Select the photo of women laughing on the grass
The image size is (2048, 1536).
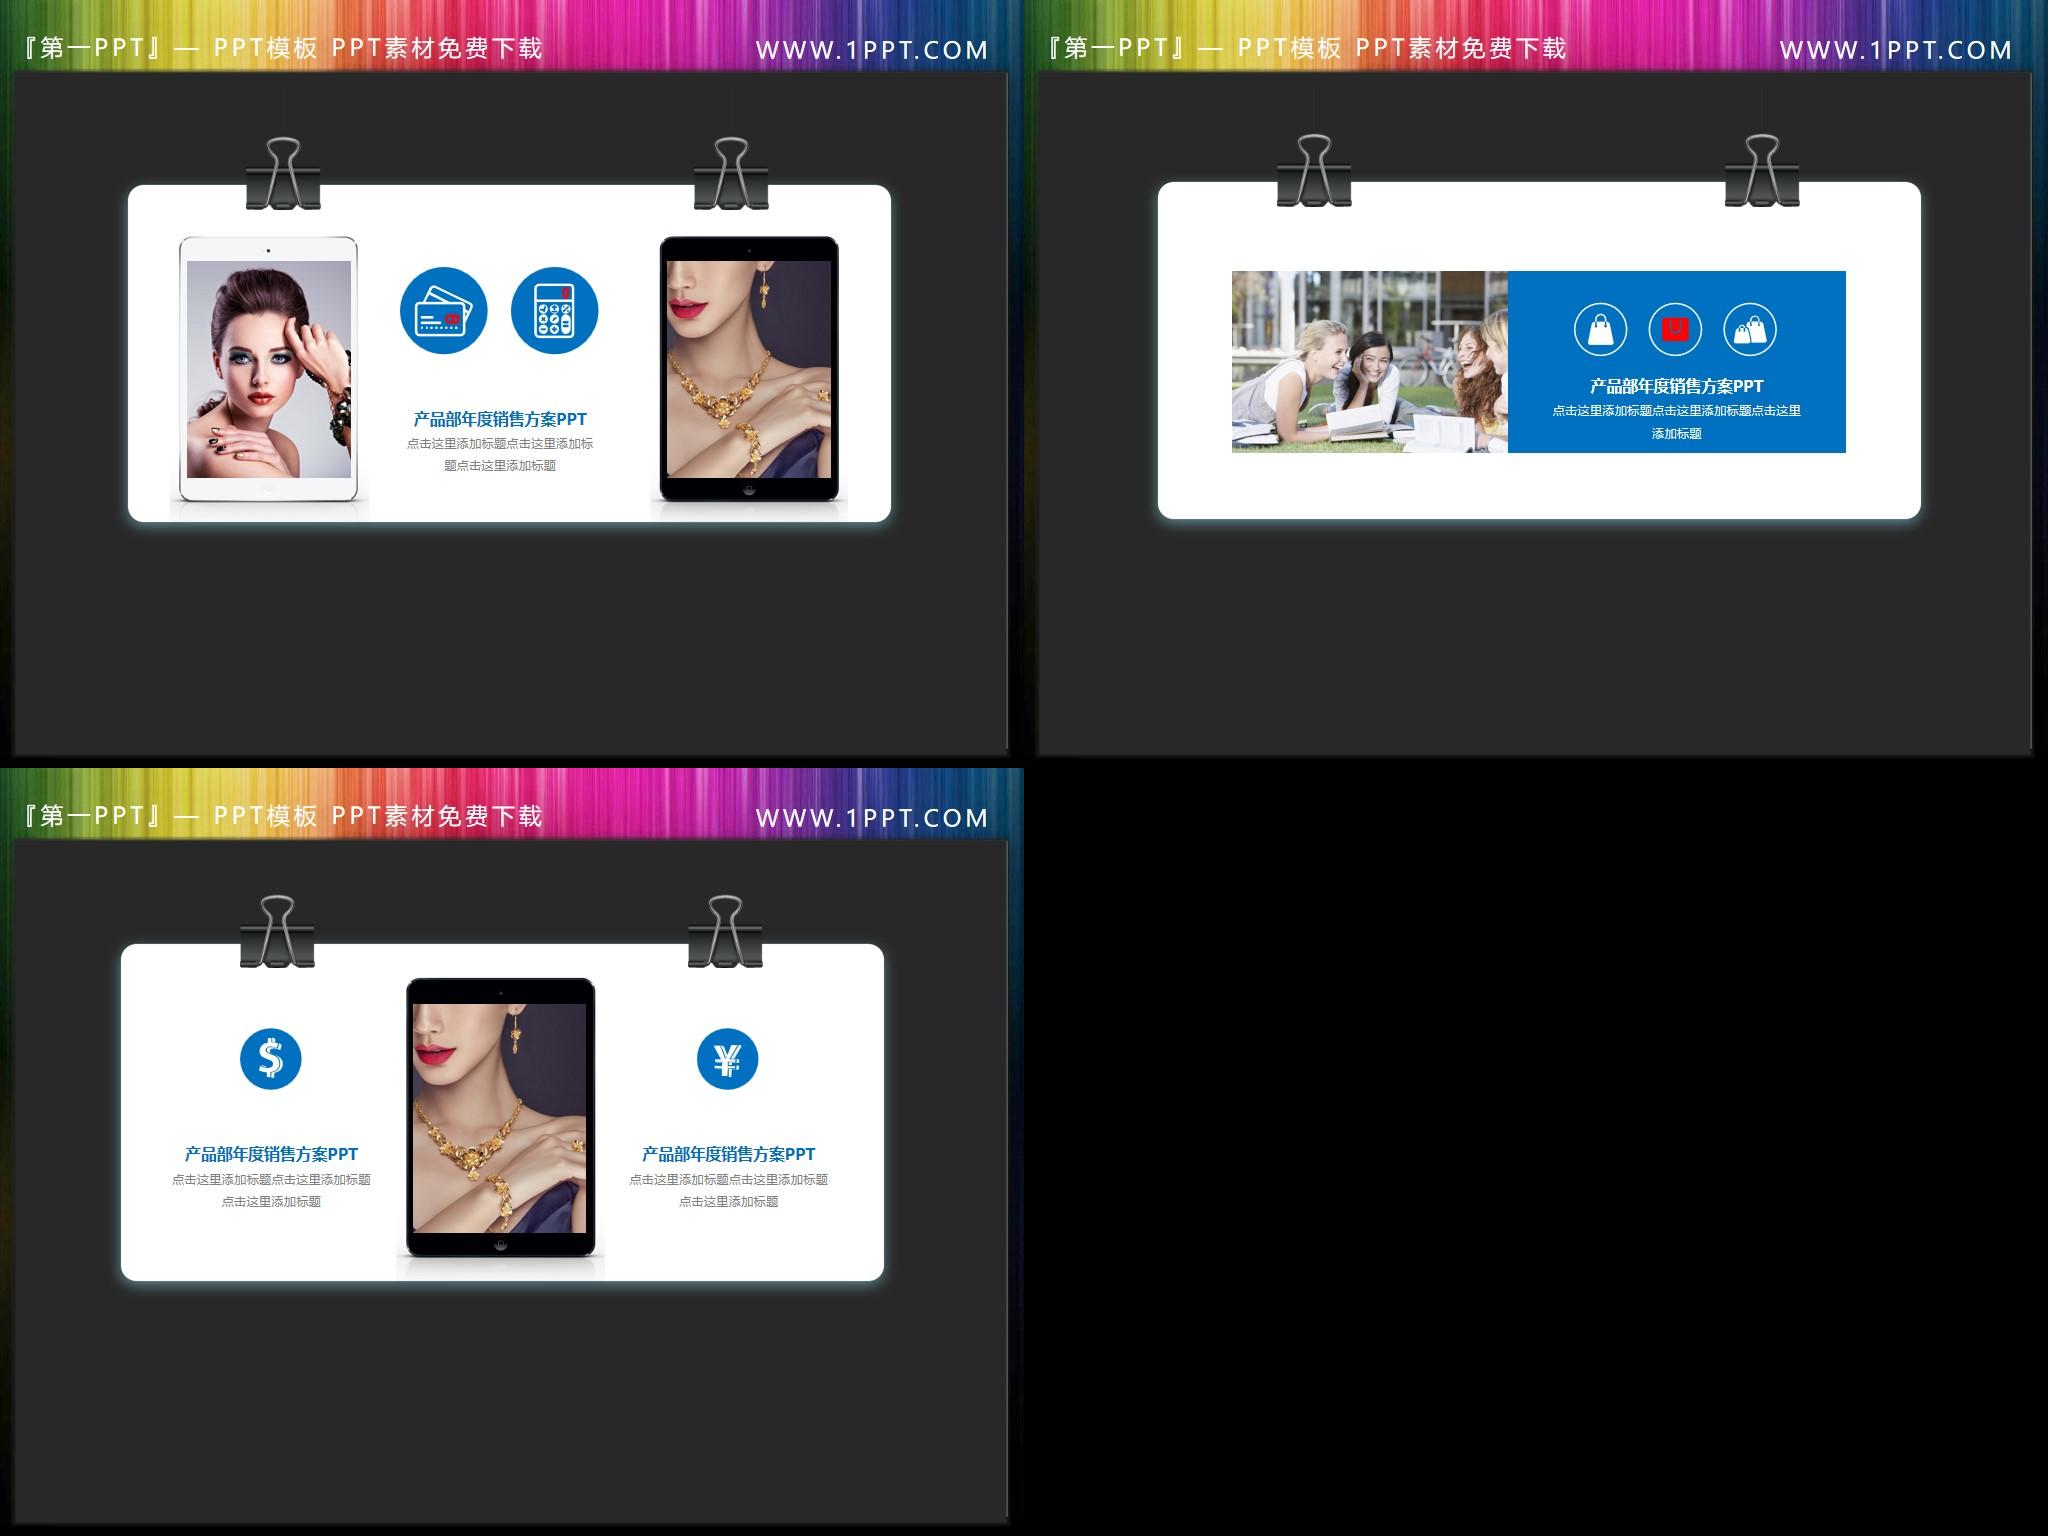coord(1369,361)
